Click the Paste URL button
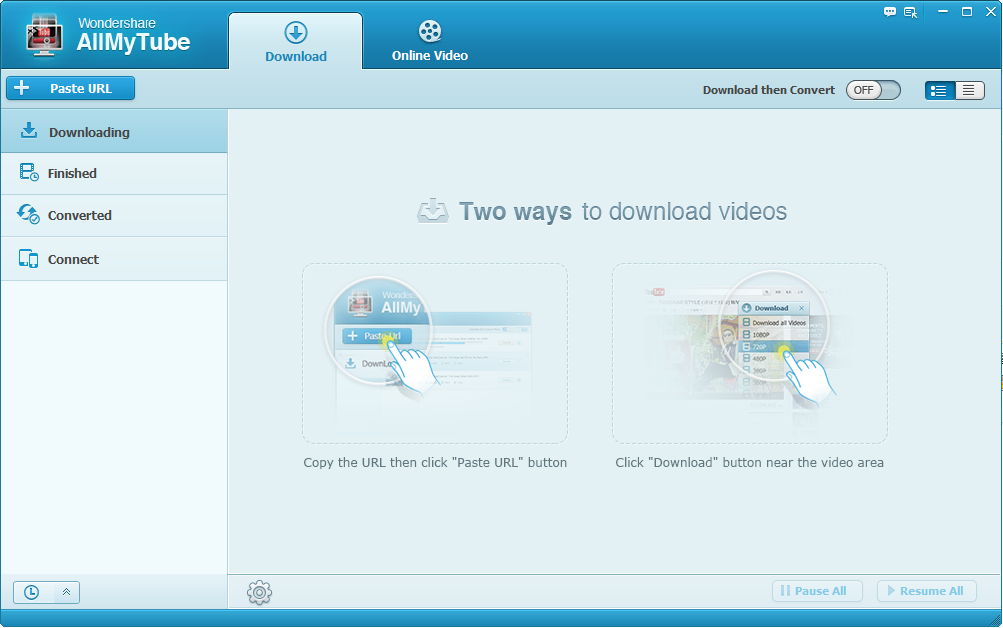The width and height of the screenshot is (1003, 628). 70,88
